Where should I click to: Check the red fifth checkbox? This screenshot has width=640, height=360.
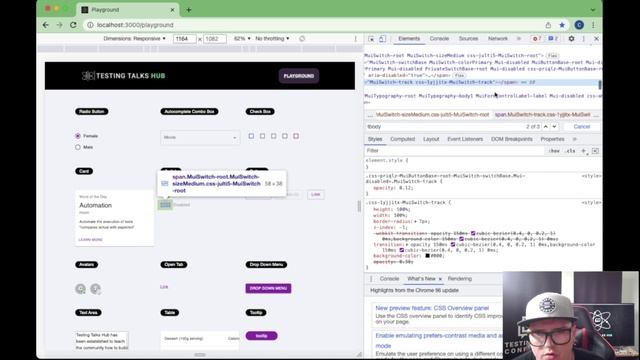(x=296, y=136)
